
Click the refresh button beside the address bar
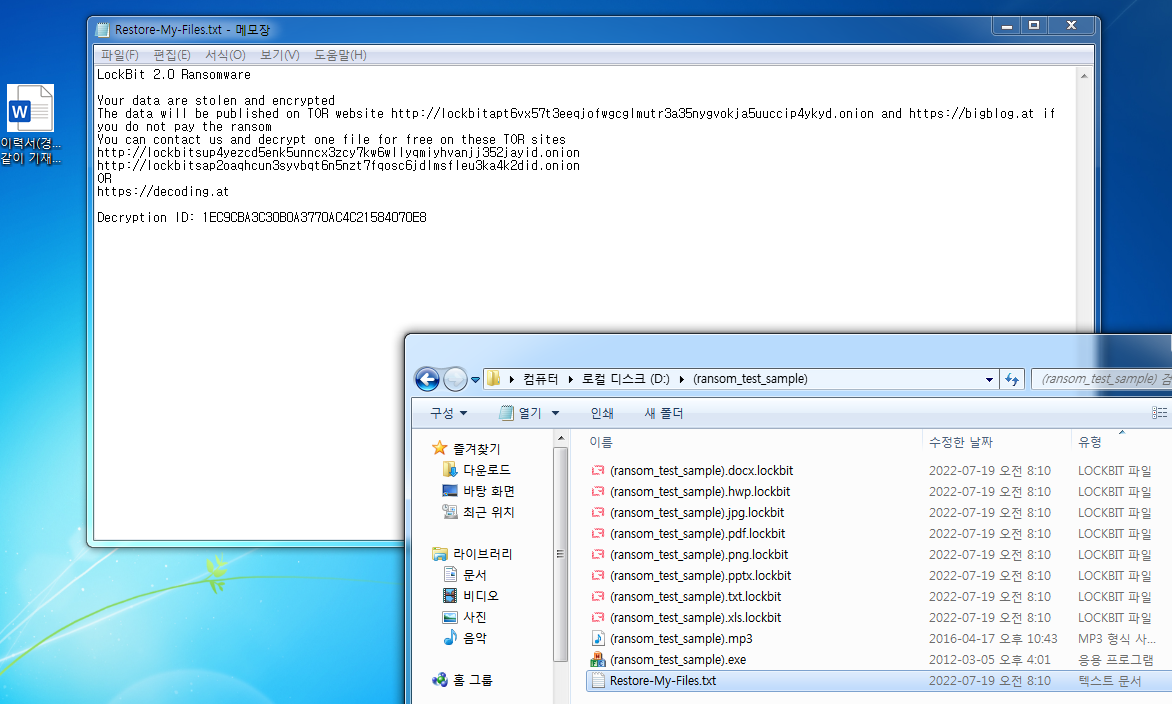pos(1012,380)
